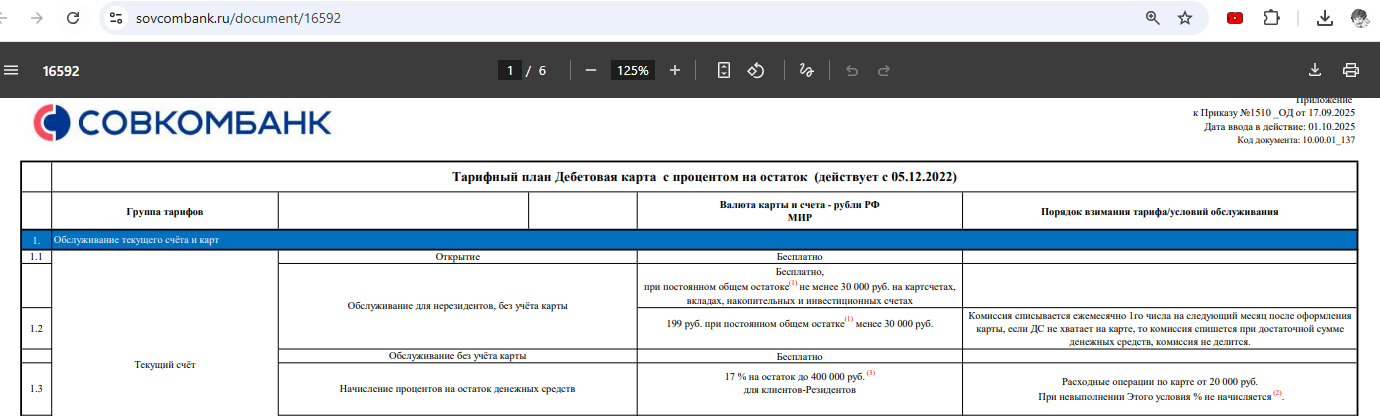Screen dimensions: 1380x416
Task: Open browser zoom magnifier in address bar
Action: pos(1153,18)
